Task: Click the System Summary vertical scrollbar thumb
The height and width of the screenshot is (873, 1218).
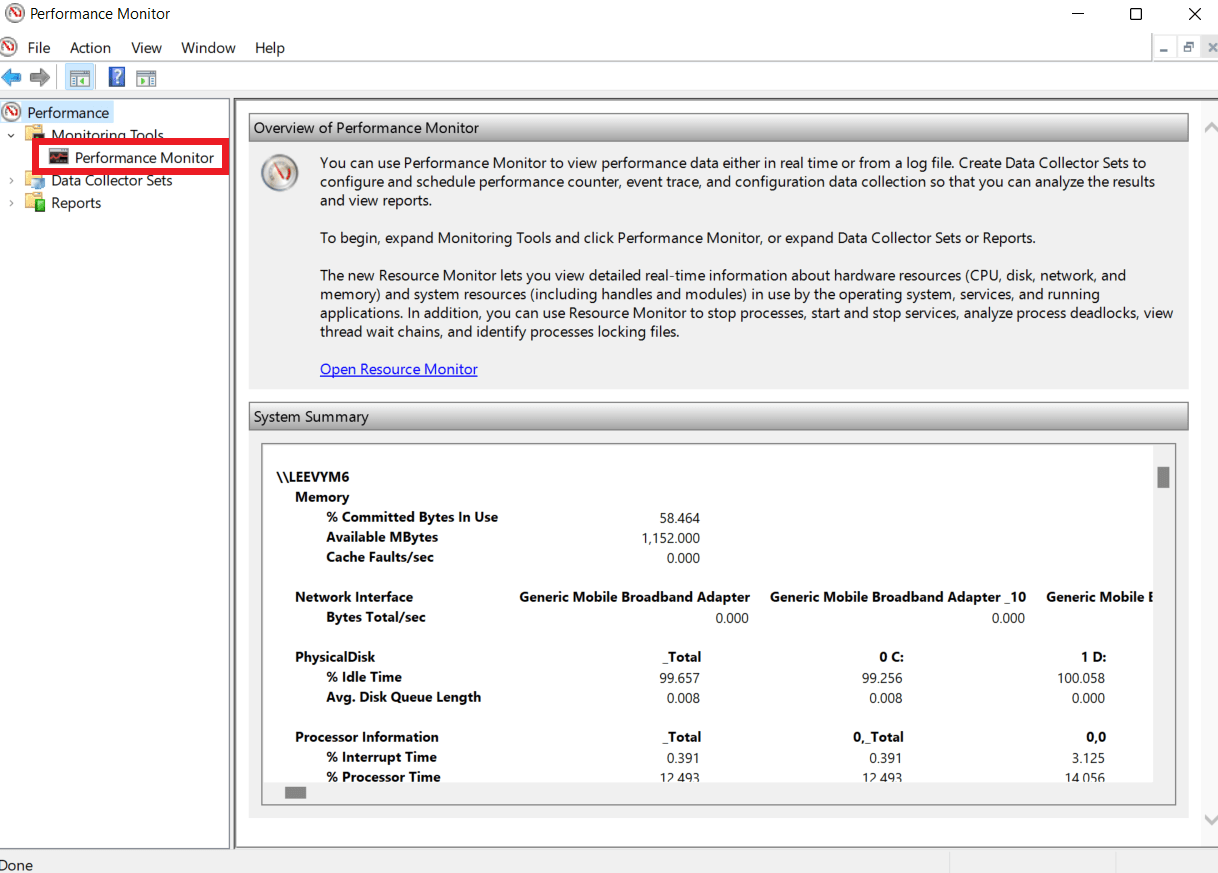Action: (1163, 477)
